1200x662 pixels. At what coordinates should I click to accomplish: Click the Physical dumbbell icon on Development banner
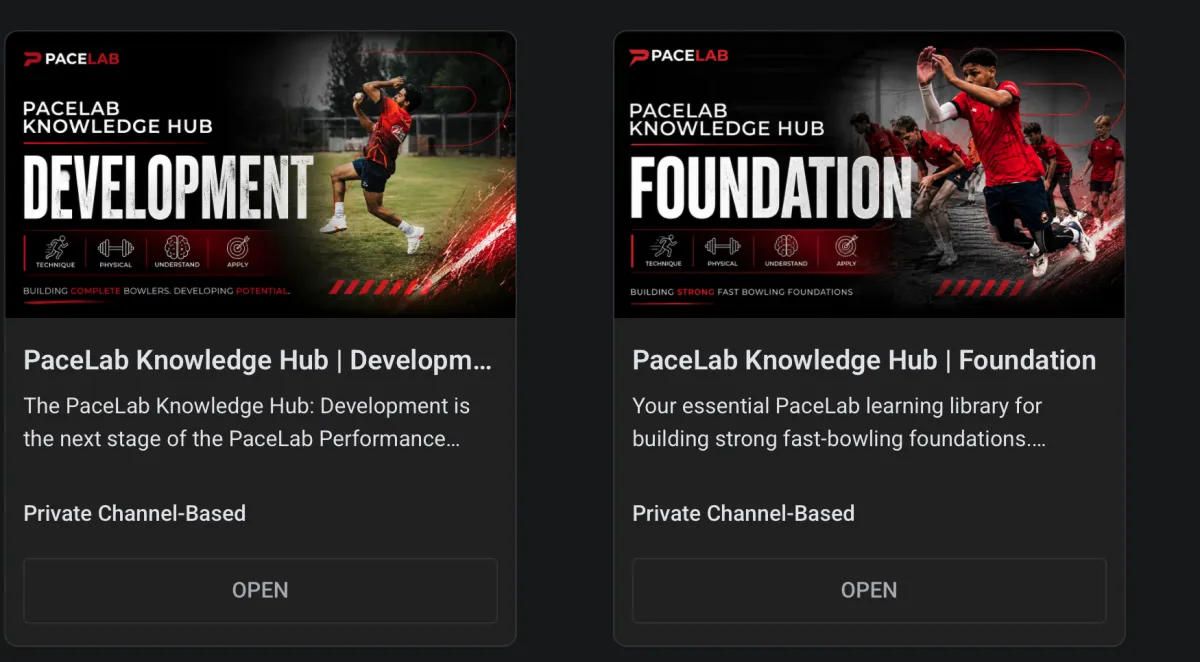click(x=116, y=247)
